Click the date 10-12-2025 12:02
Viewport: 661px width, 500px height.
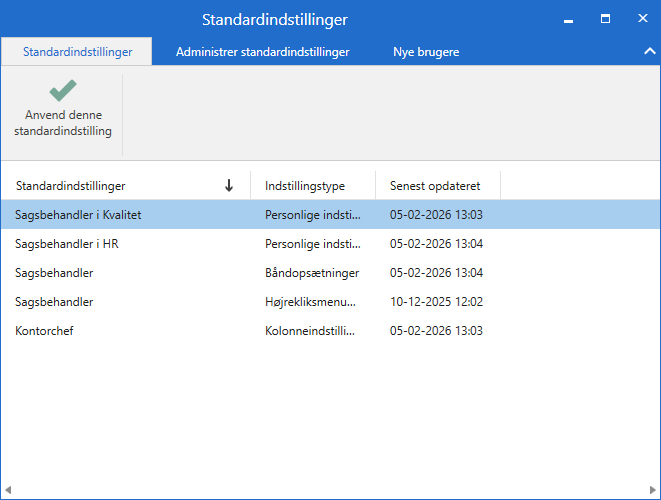[436, 302]
